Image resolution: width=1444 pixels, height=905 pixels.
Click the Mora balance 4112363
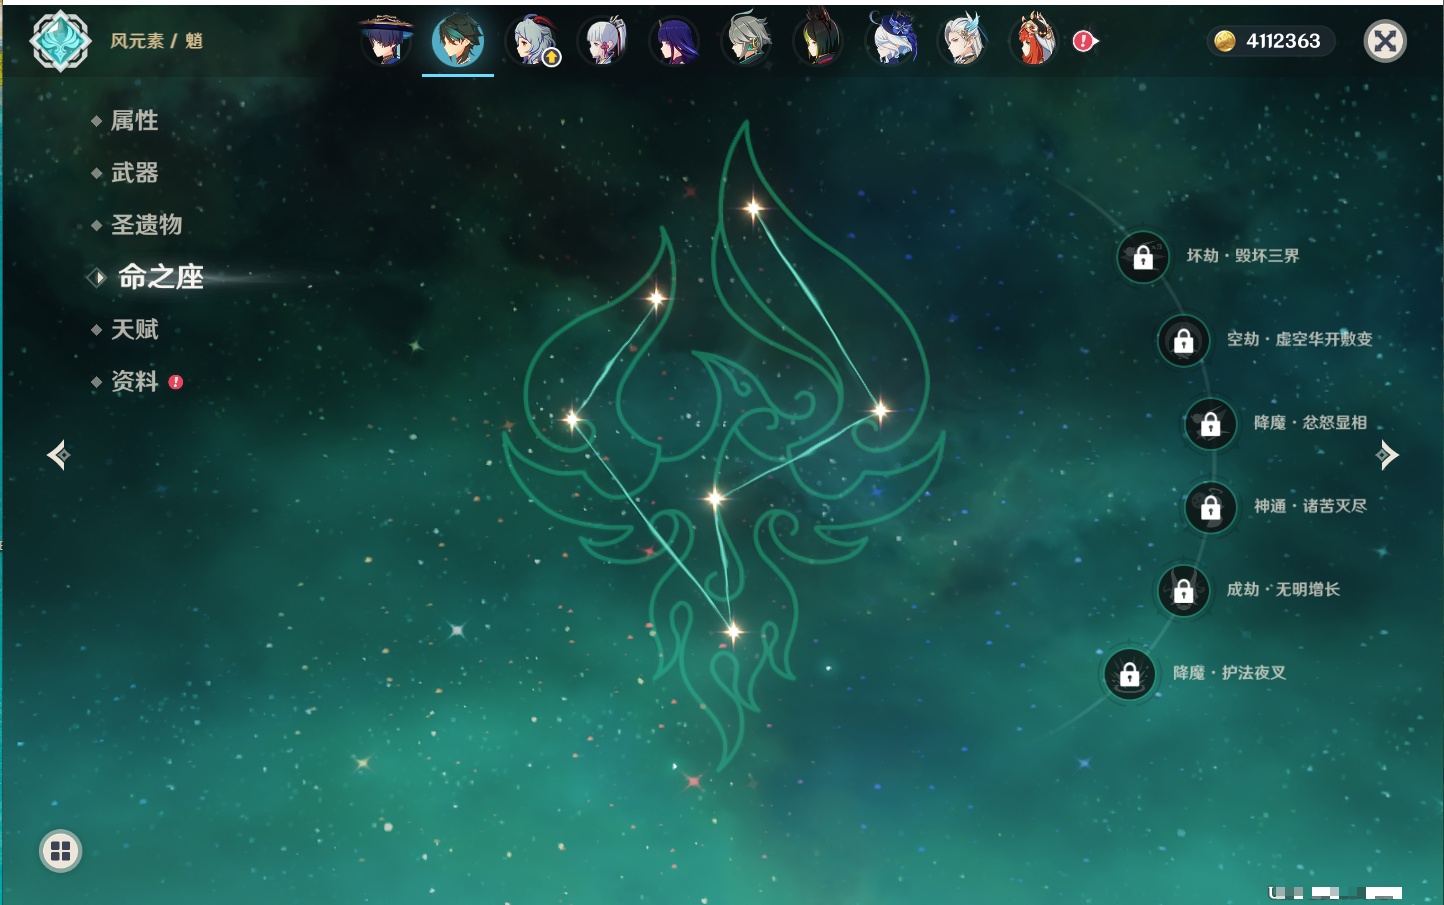[x=1283, y=41]
